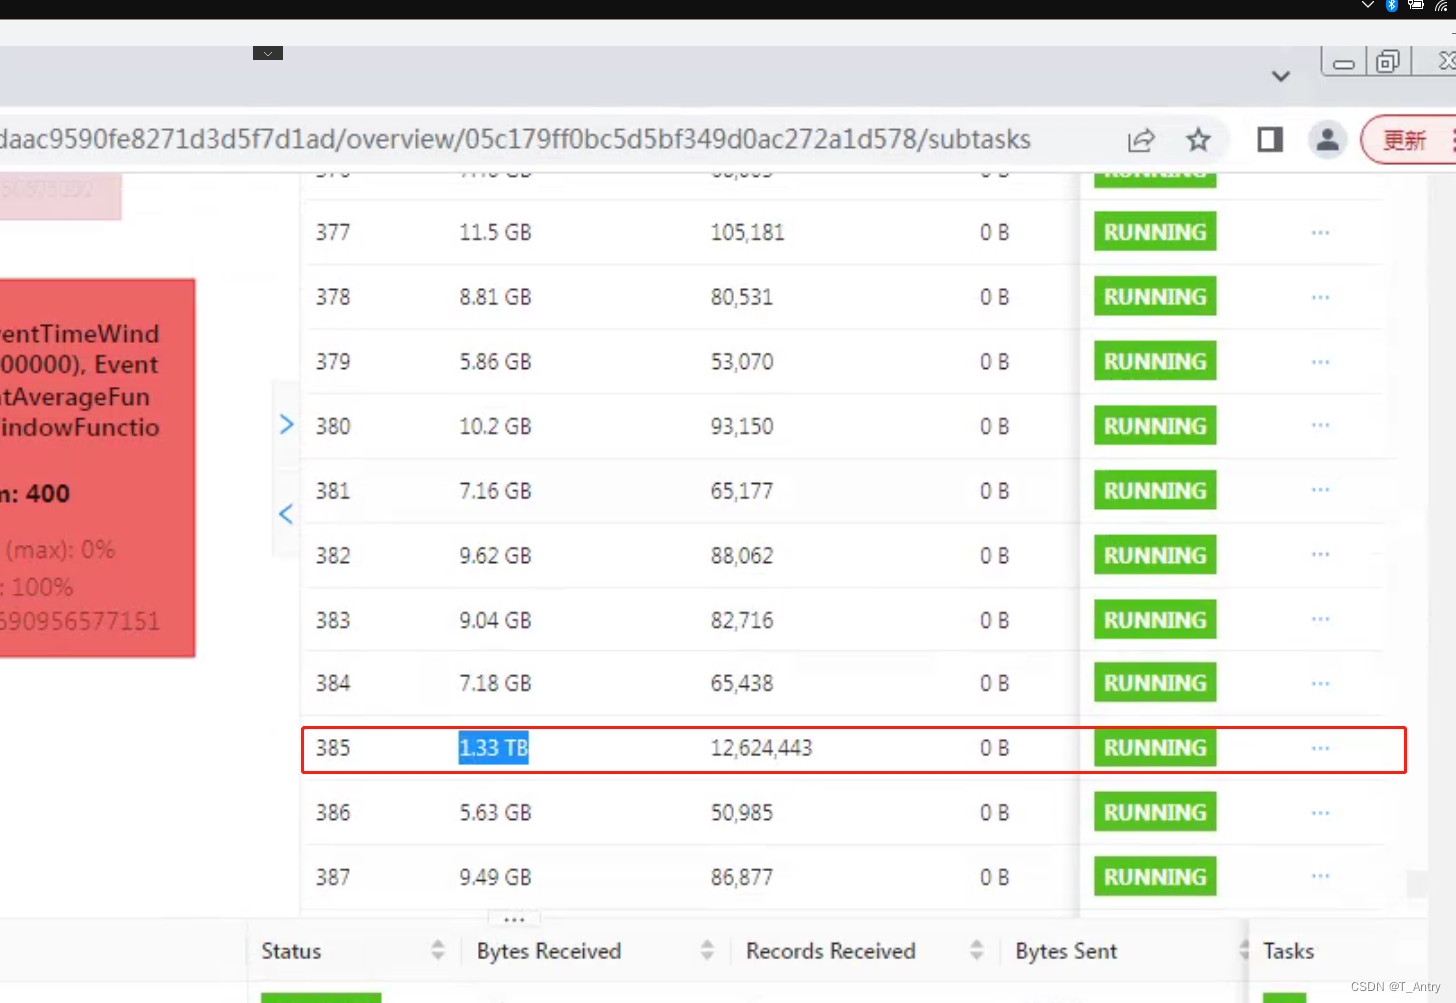Click the share page icon in address bar
Viewport: 1456px width, 1003px height.
point(1141,140)
